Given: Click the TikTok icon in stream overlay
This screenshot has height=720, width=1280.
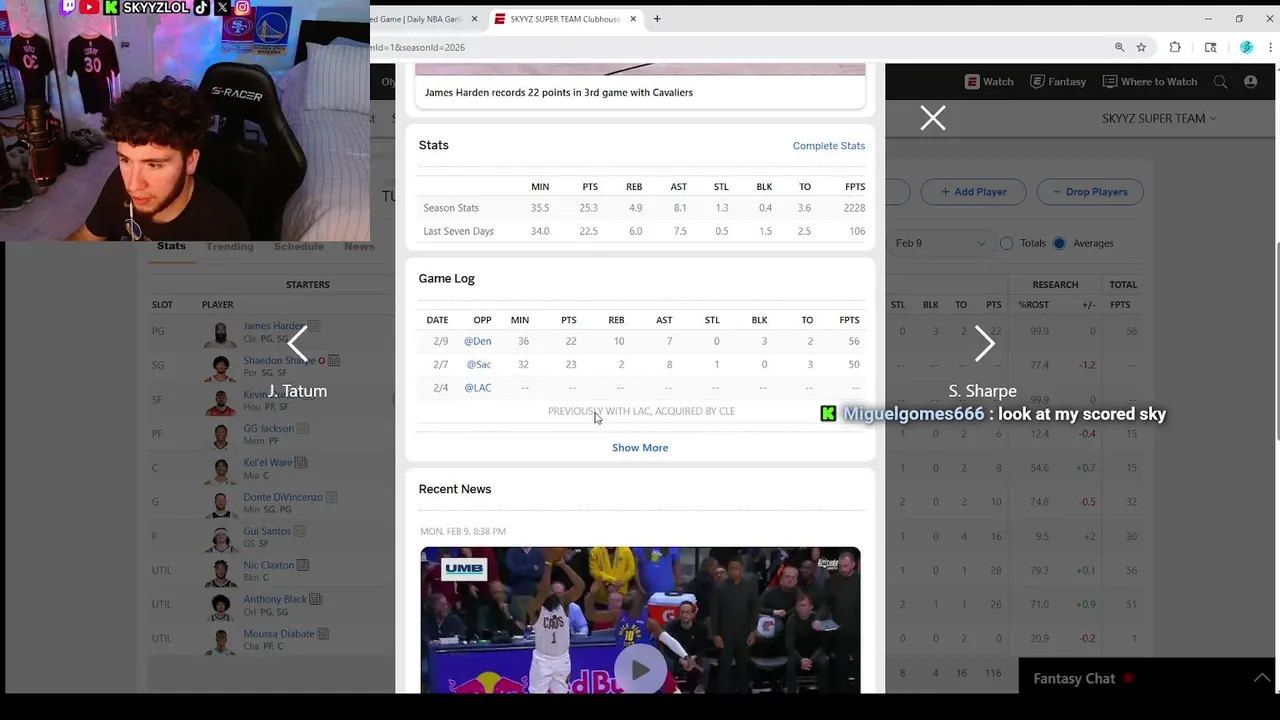Looking at the screenshot, I should pos(201,8).
